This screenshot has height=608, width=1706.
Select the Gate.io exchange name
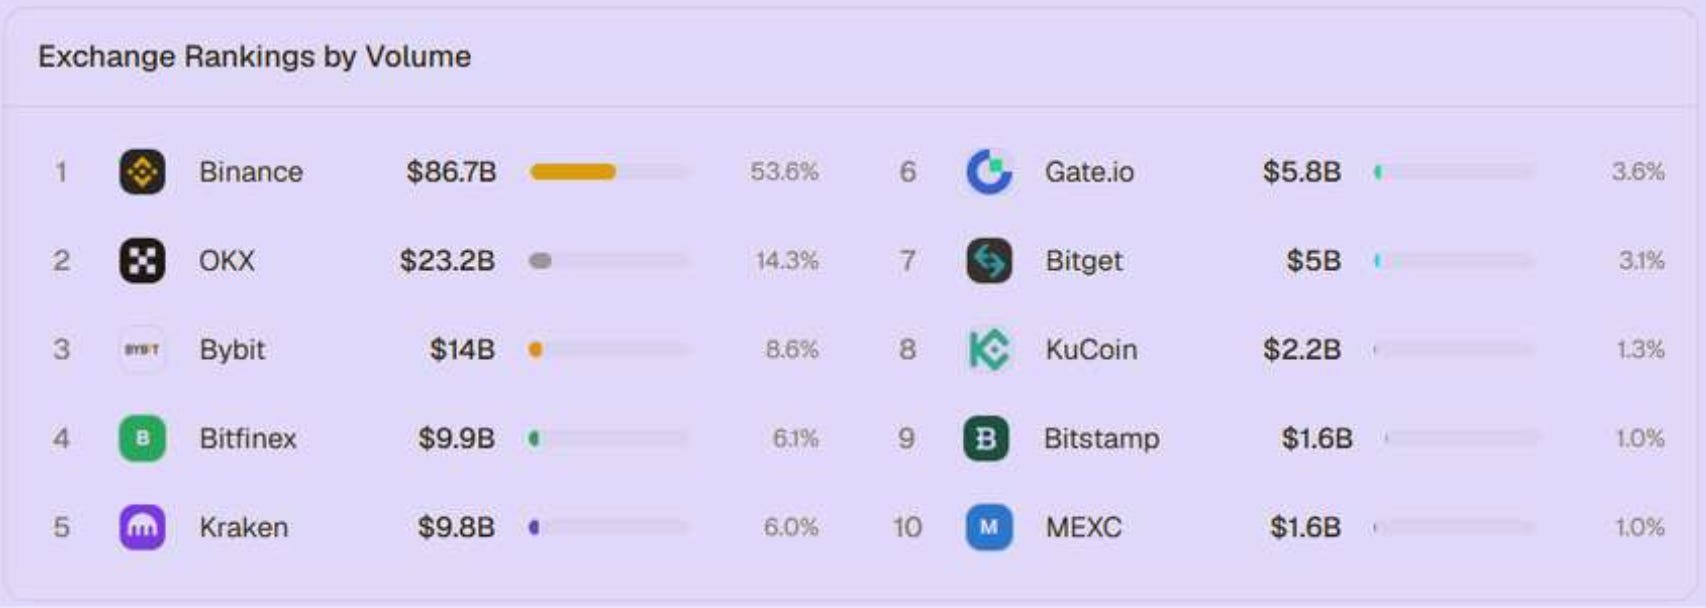[1089, 172]
